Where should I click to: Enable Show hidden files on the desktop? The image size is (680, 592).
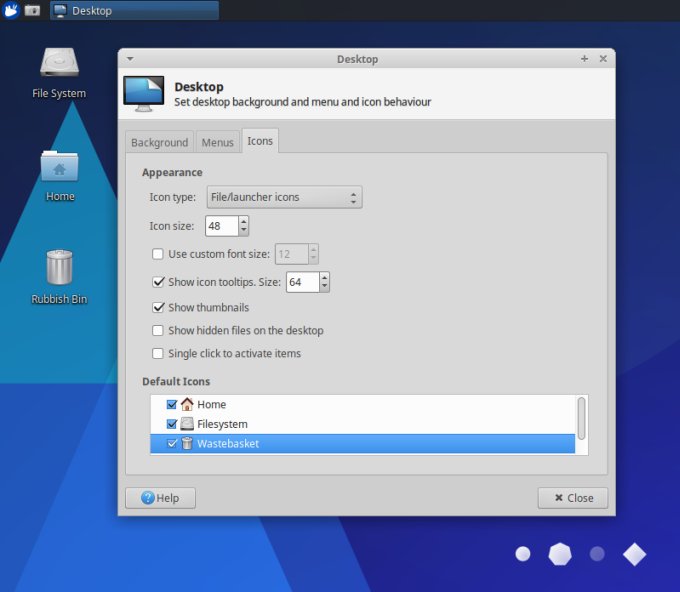pos(158,331)
